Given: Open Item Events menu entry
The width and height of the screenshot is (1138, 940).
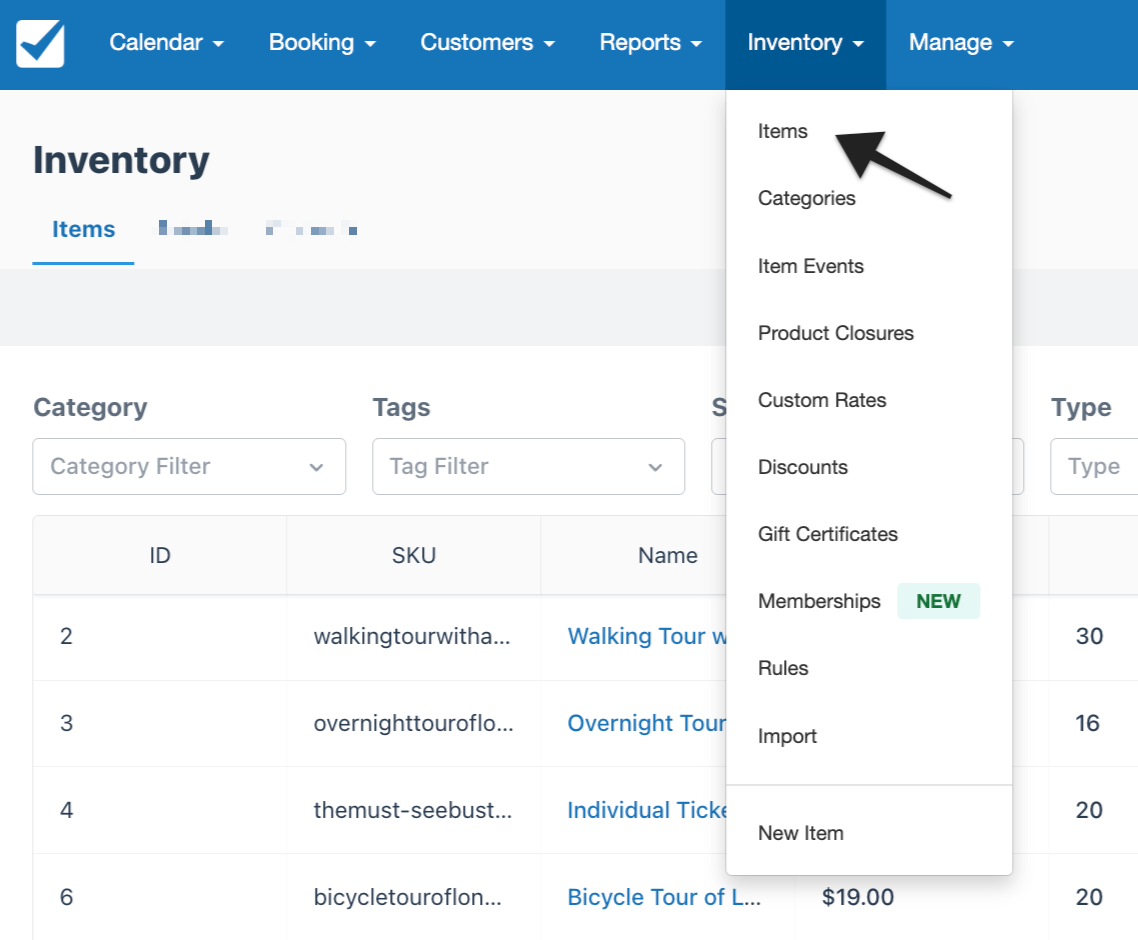Looking at the screenshot, I should 811,266.
